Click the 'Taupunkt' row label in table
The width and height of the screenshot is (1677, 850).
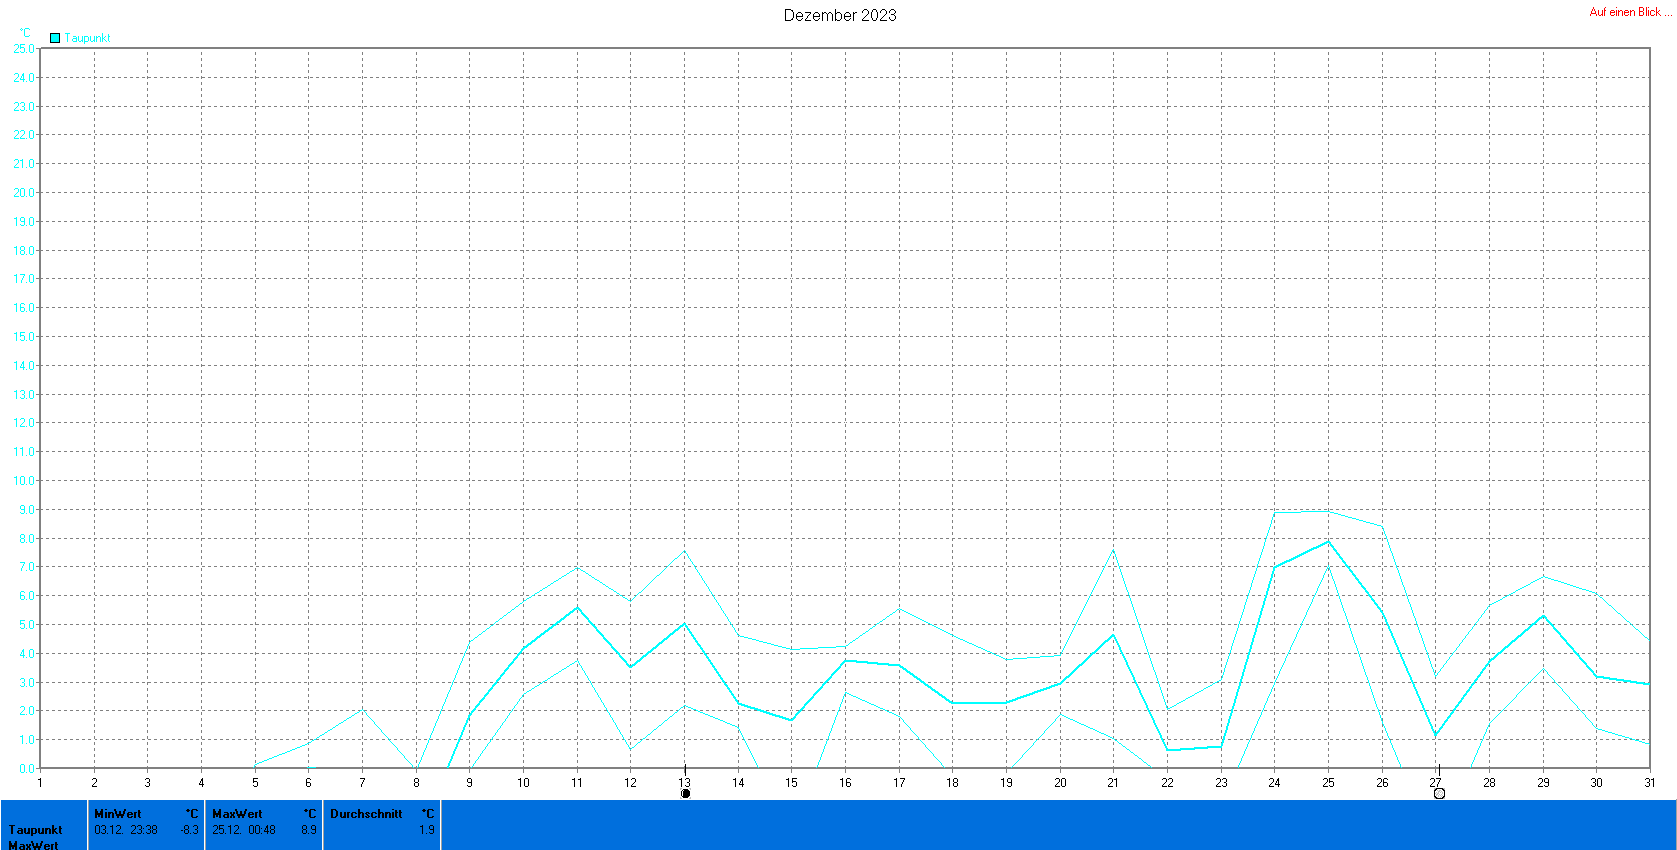coord(36,830)
